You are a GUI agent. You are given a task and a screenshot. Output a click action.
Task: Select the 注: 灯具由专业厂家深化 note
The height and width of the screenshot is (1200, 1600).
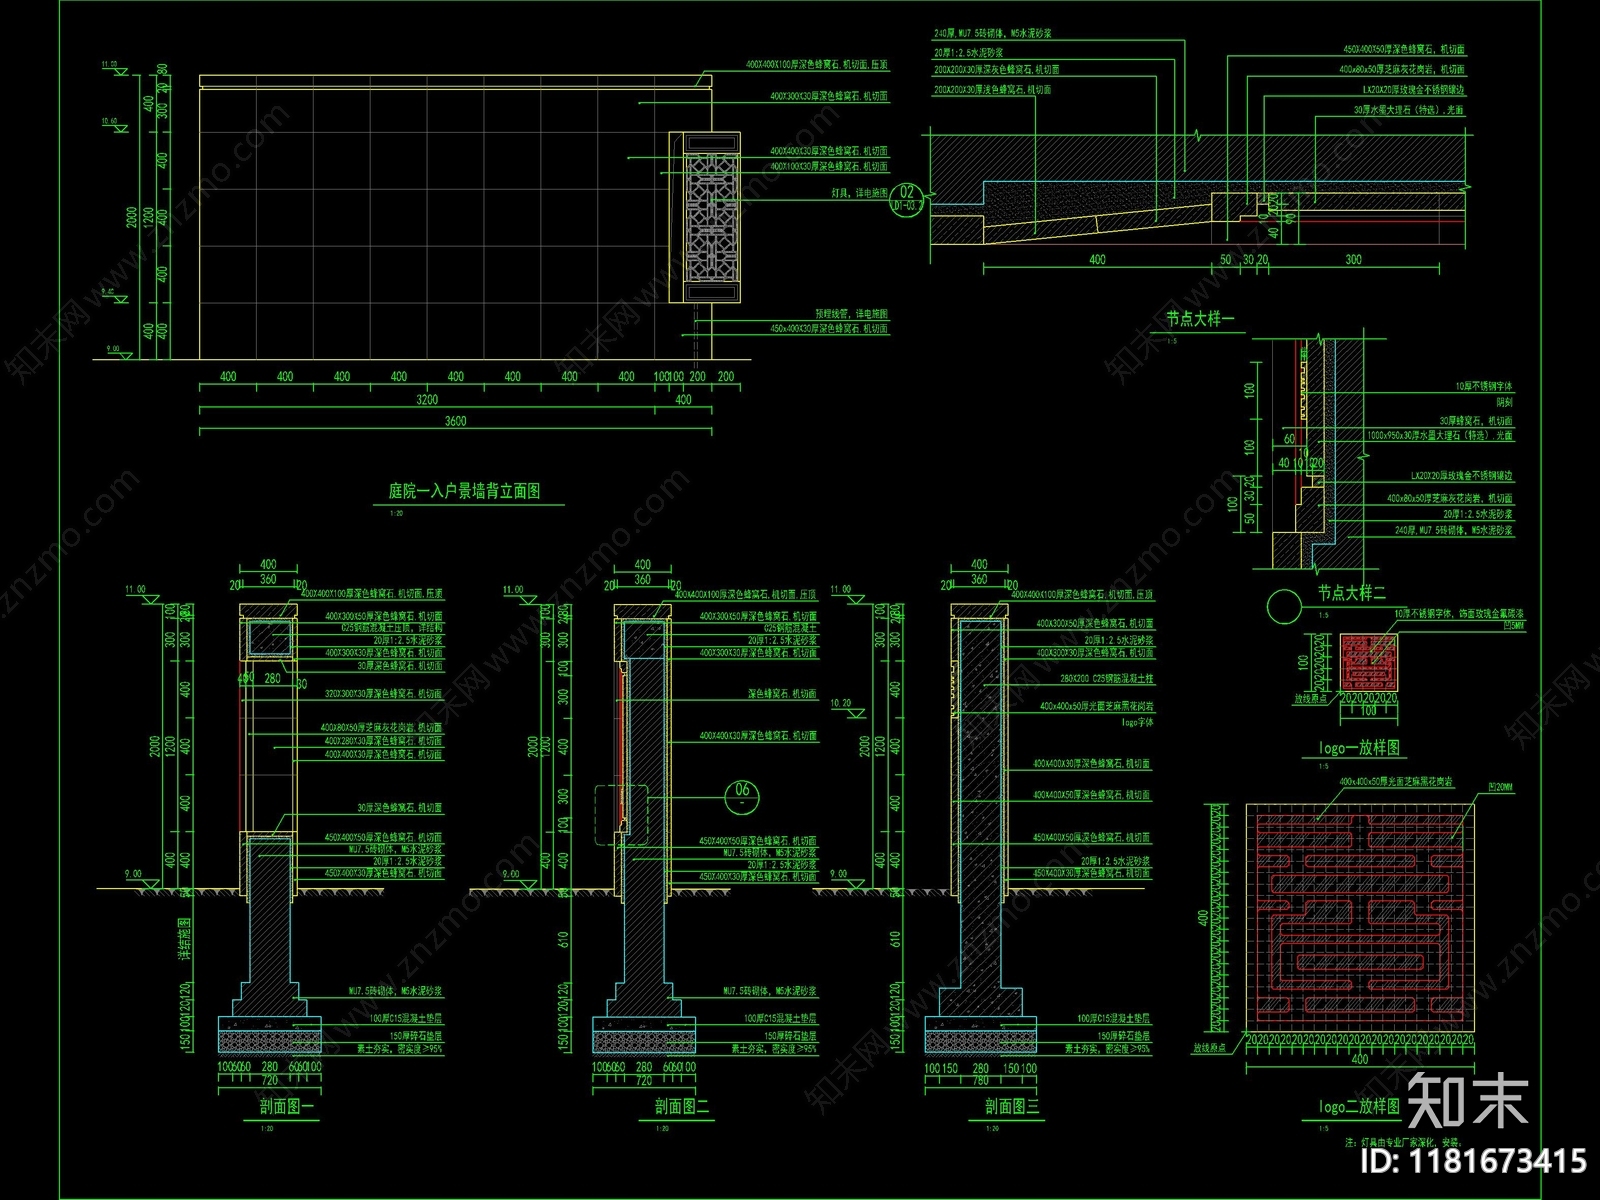coord(1403,1141)
